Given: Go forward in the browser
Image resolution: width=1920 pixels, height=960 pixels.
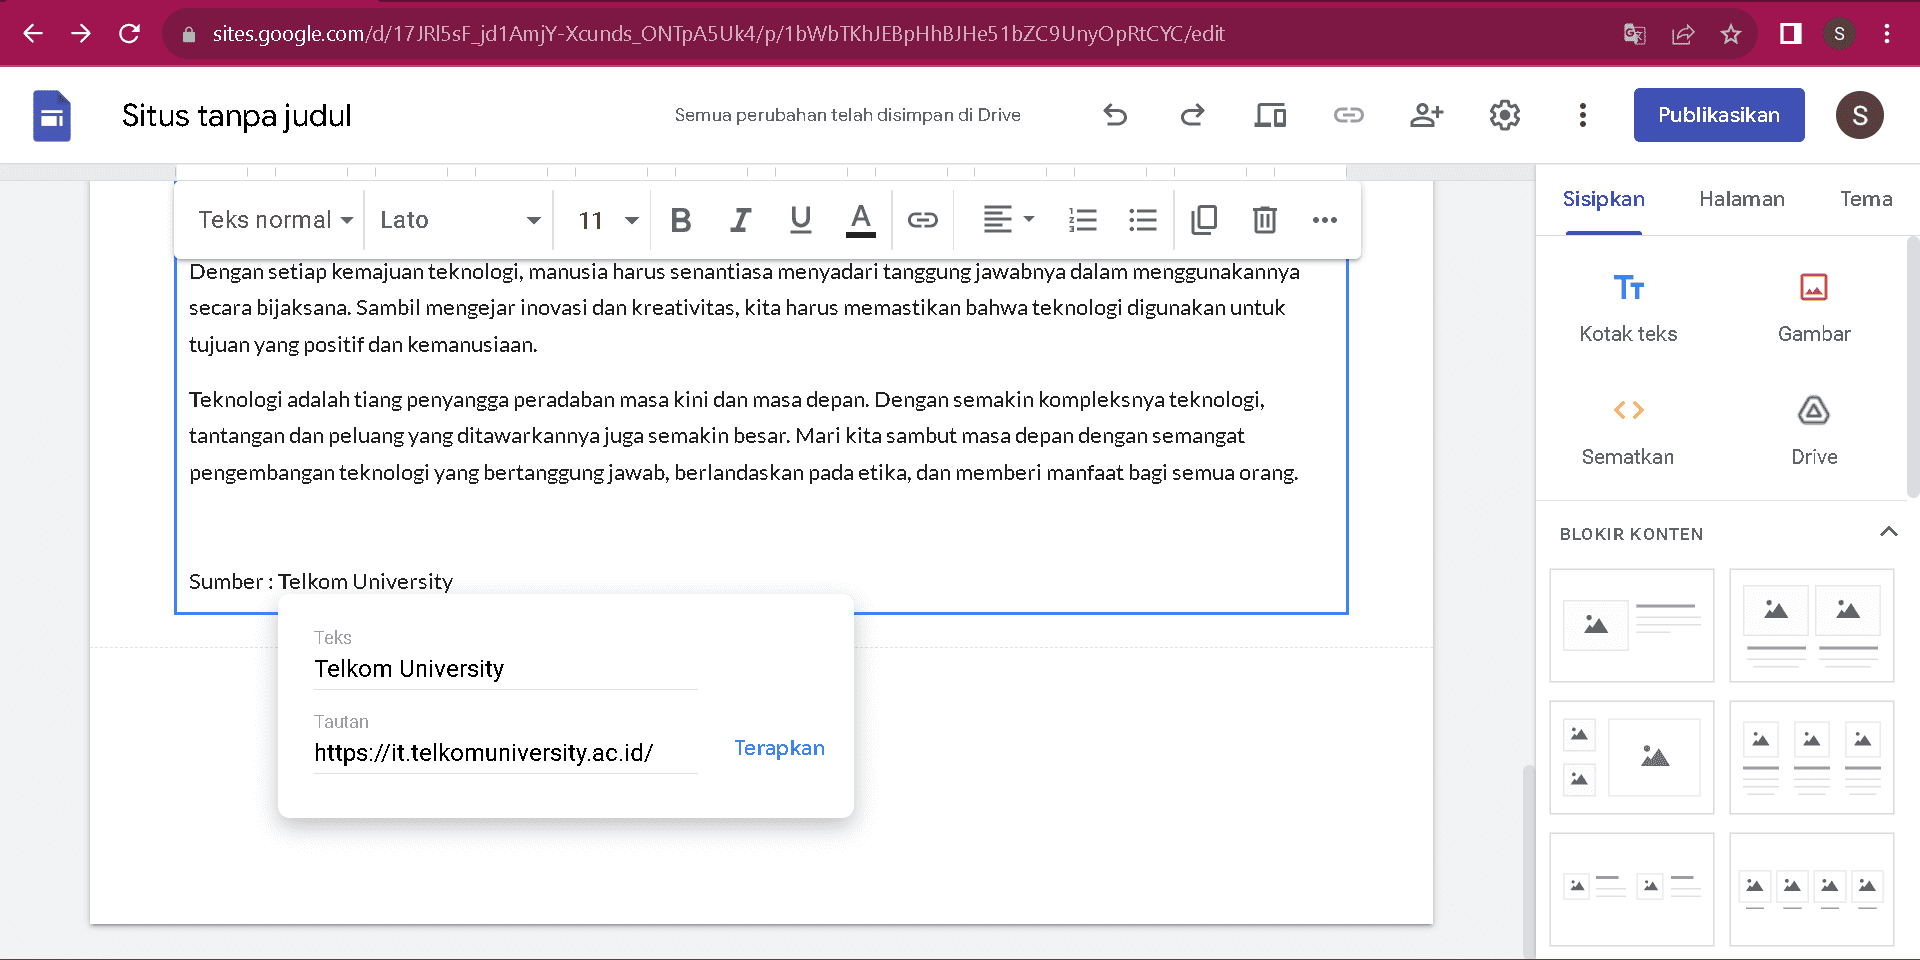Looking at the screenshot, I should 81,33.
